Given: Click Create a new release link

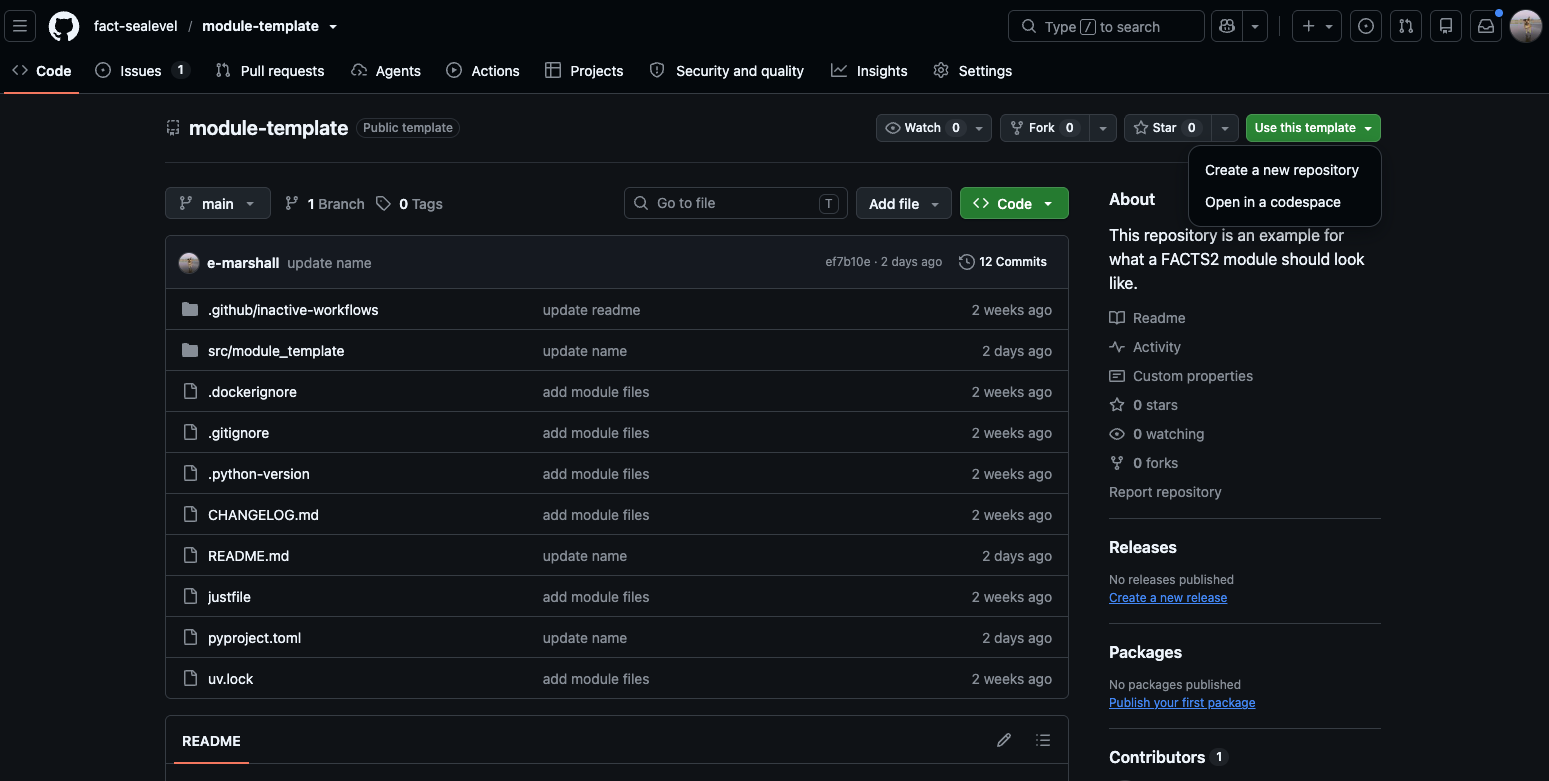Looking at the screenshot, I should click(x=1168, y=598).
